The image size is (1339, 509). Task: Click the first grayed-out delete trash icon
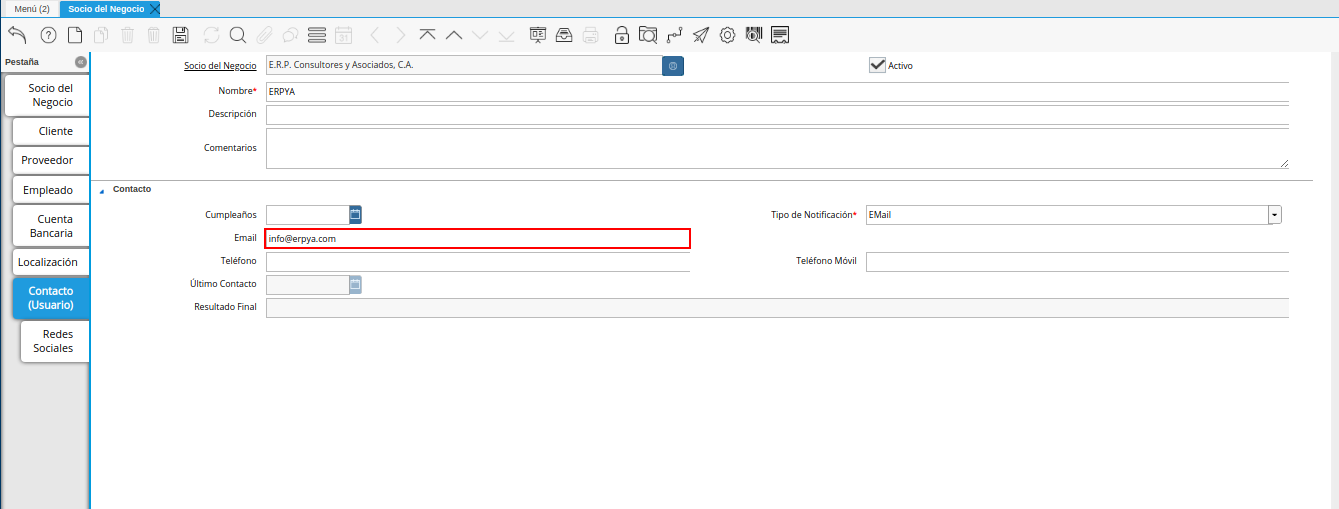click(128, 36)
